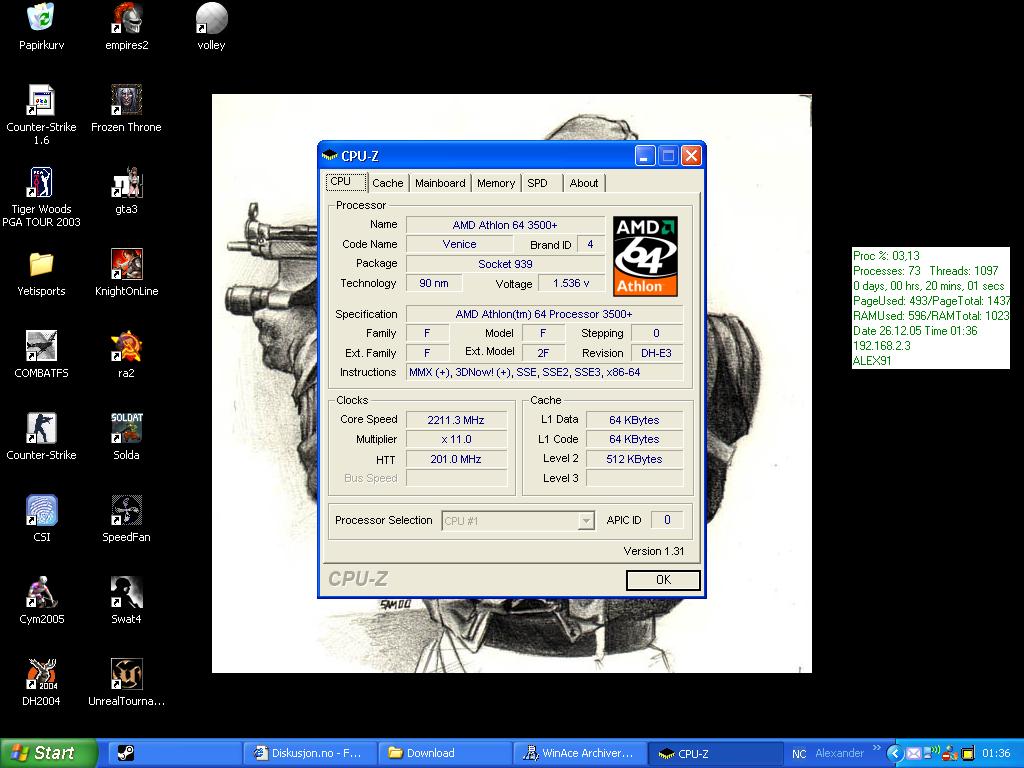This screenshot has height=768, width=1024.
Task: Select the Cym2005 desktop icon
Action: pyautogui.click(x=41, y=601)
